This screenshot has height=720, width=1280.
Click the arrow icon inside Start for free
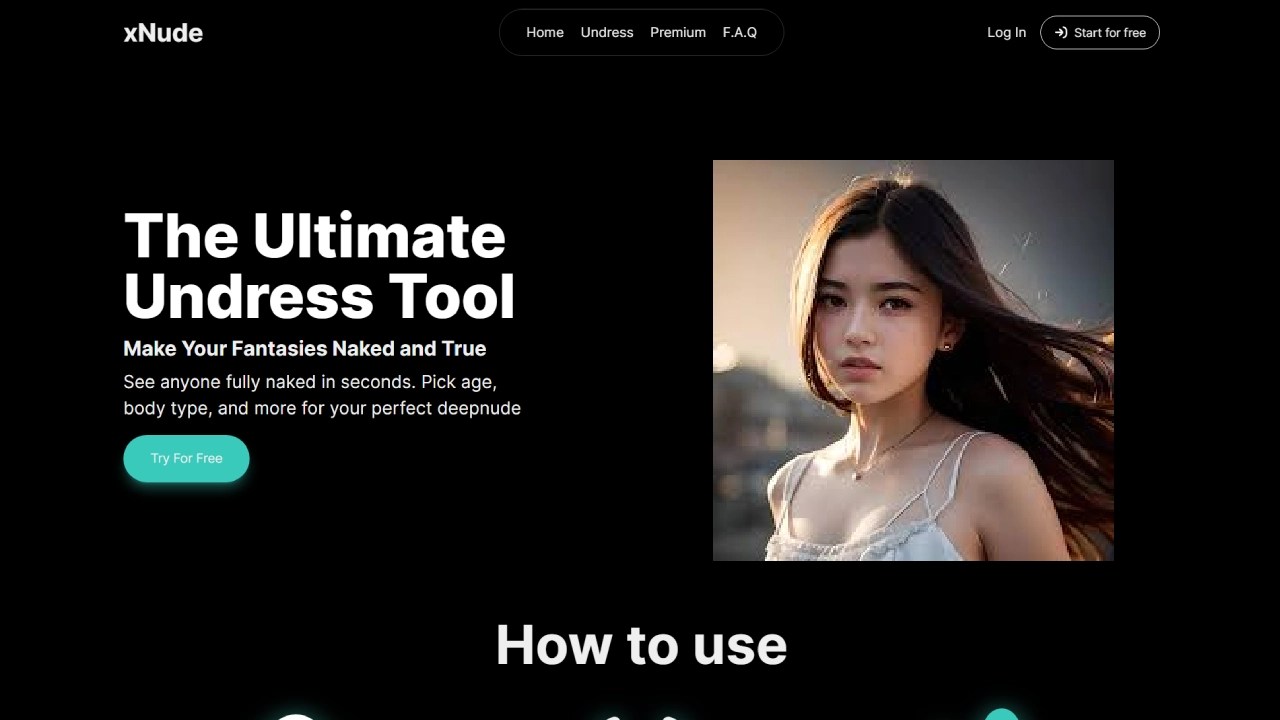tap(1061, 32)
